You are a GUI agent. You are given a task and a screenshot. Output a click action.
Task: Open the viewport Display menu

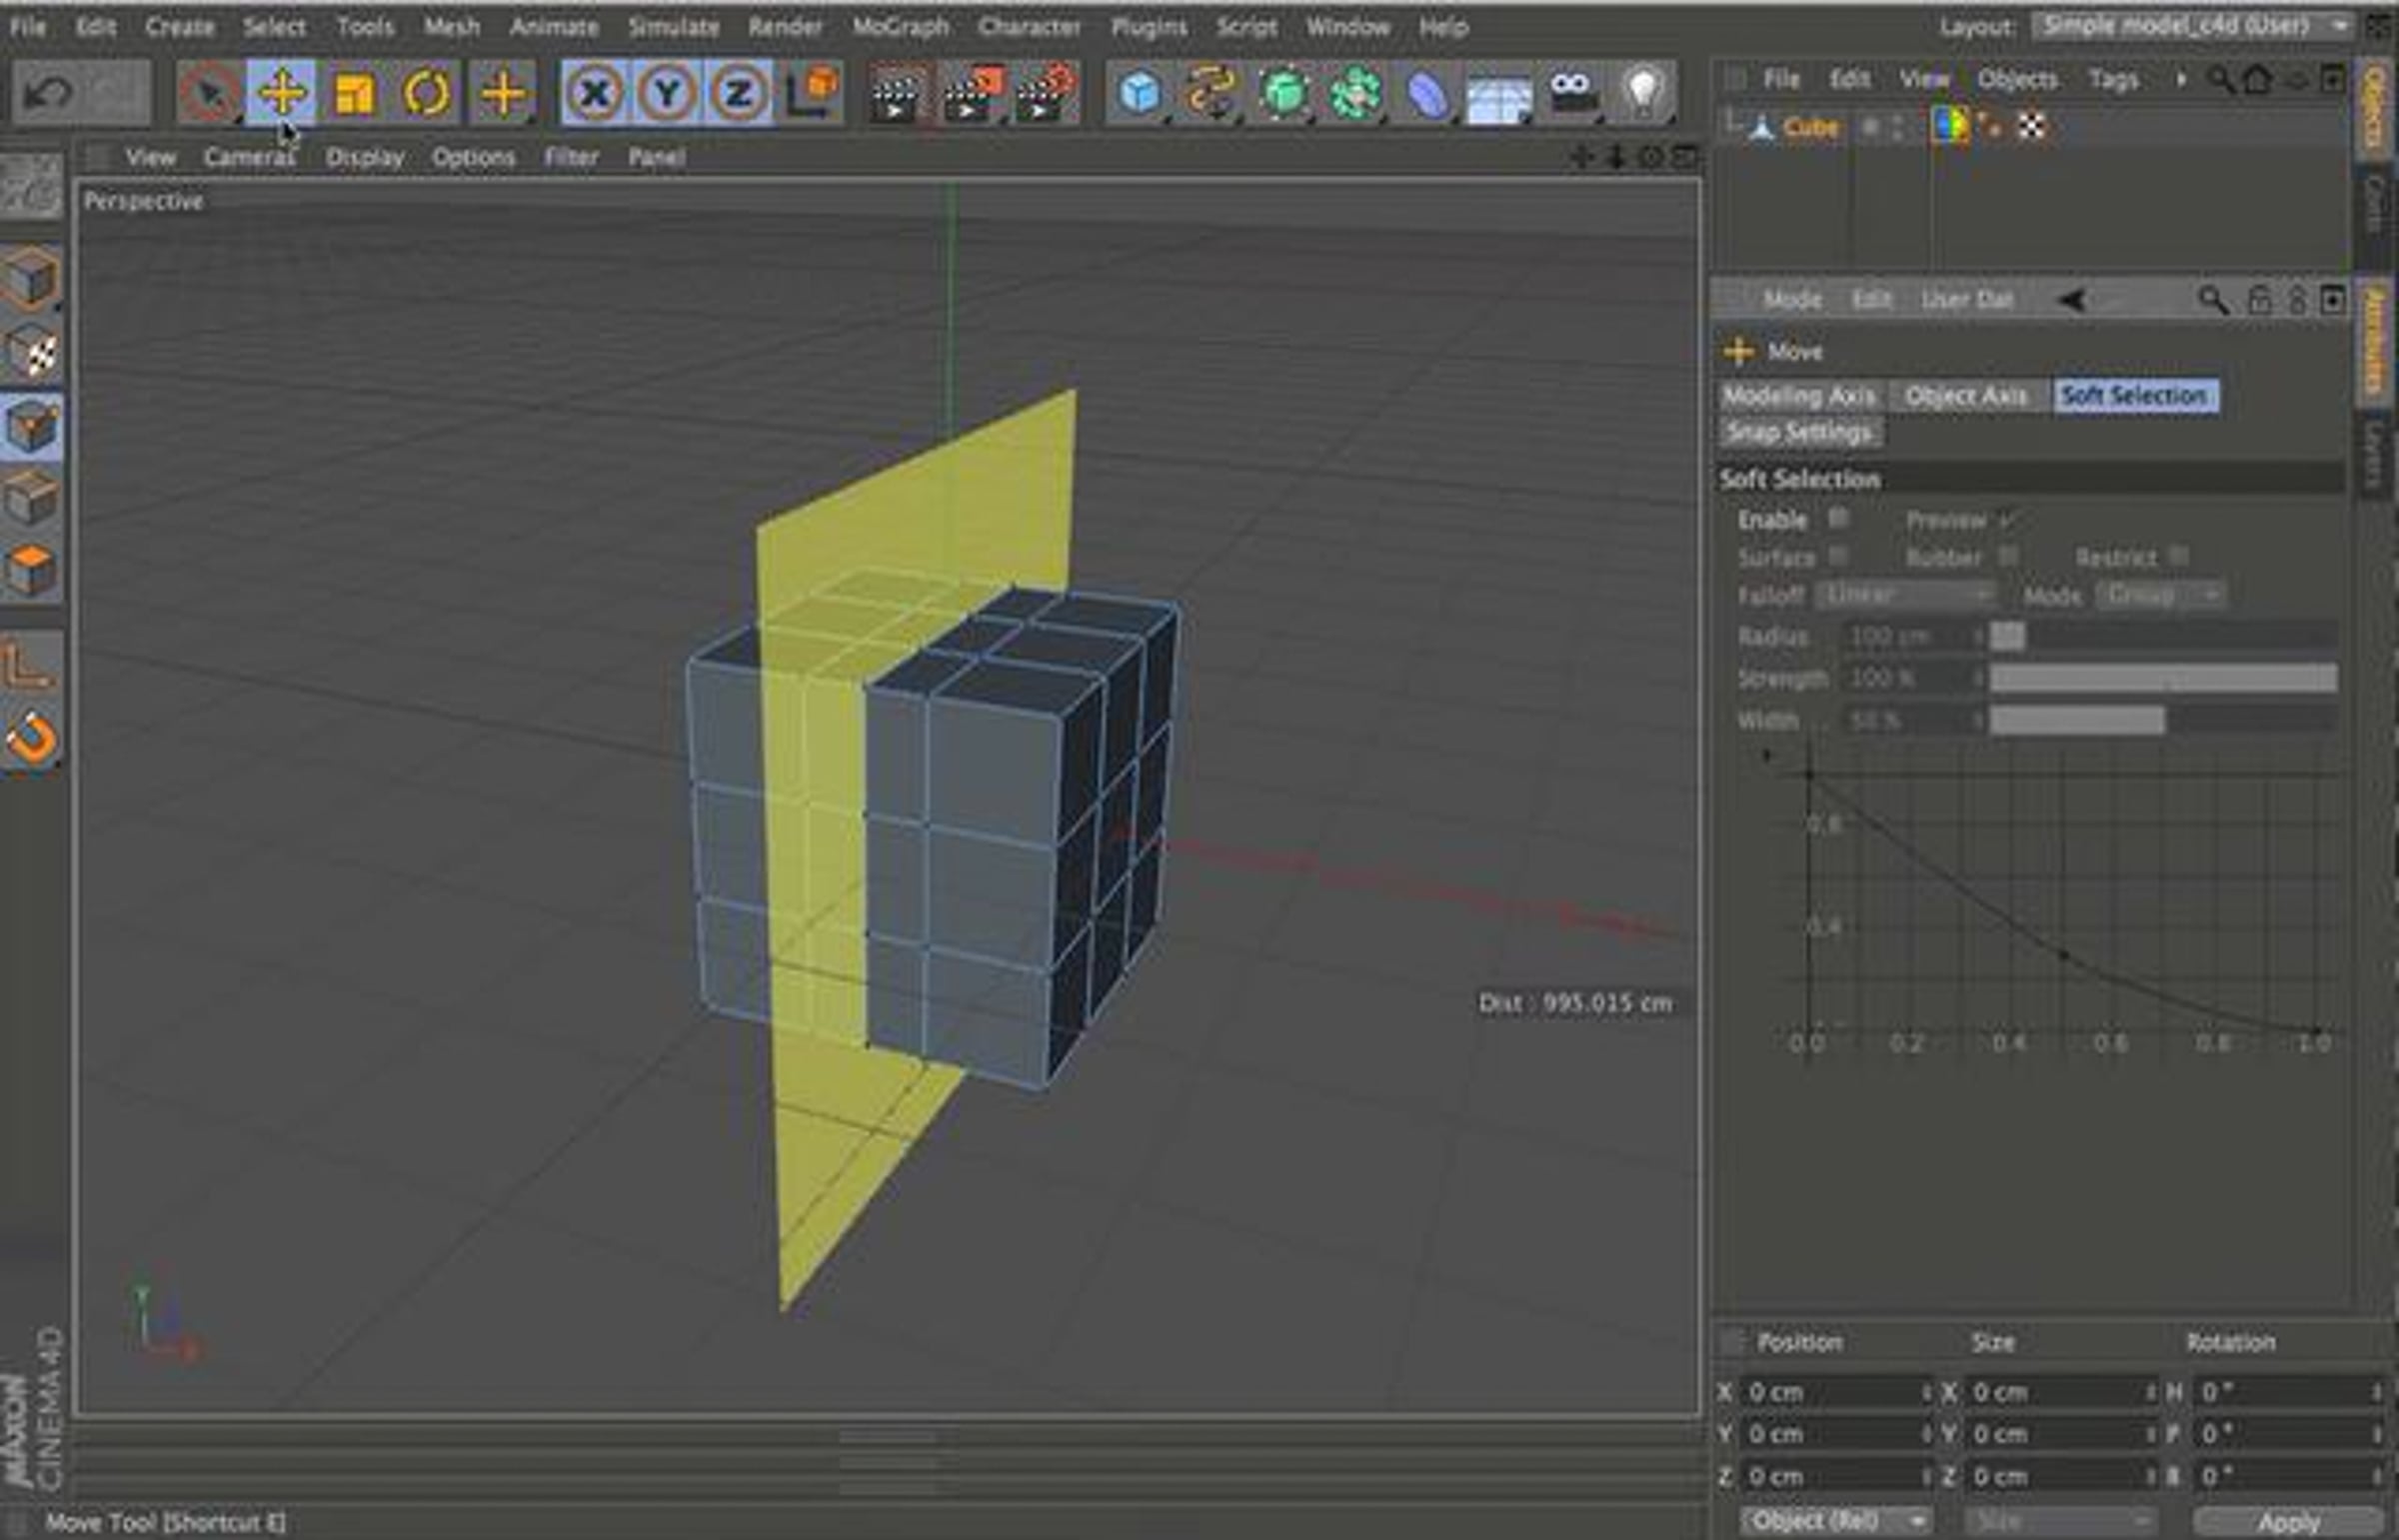pos(364,157)
